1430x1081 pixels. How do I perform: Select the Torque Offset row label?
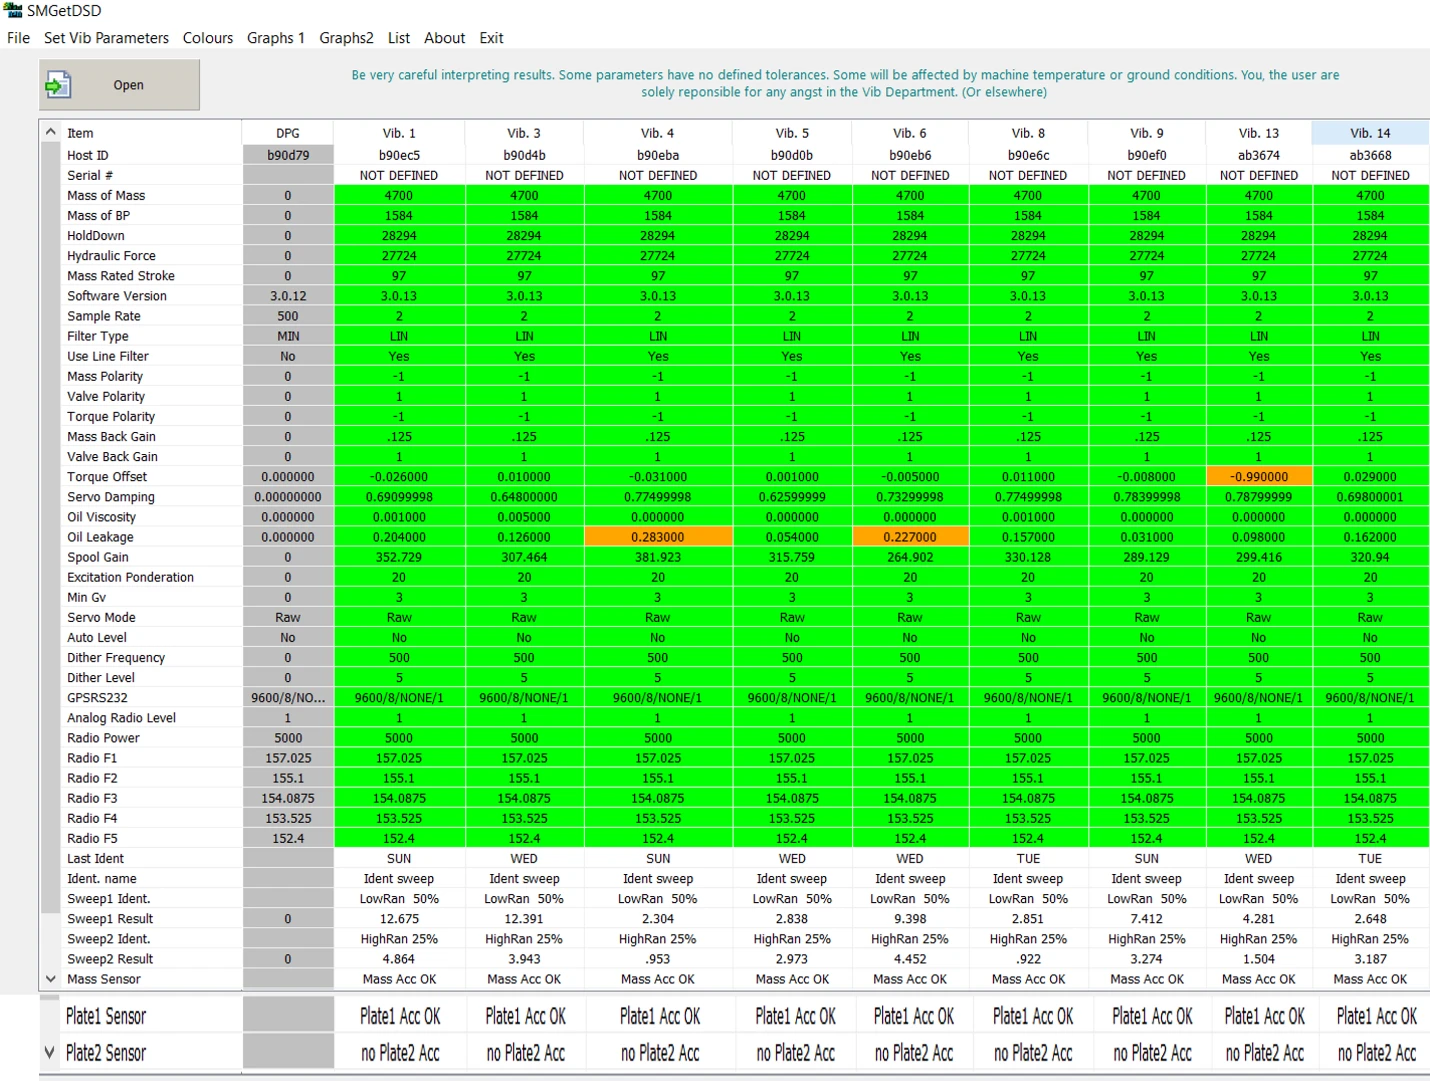(107, 477)
